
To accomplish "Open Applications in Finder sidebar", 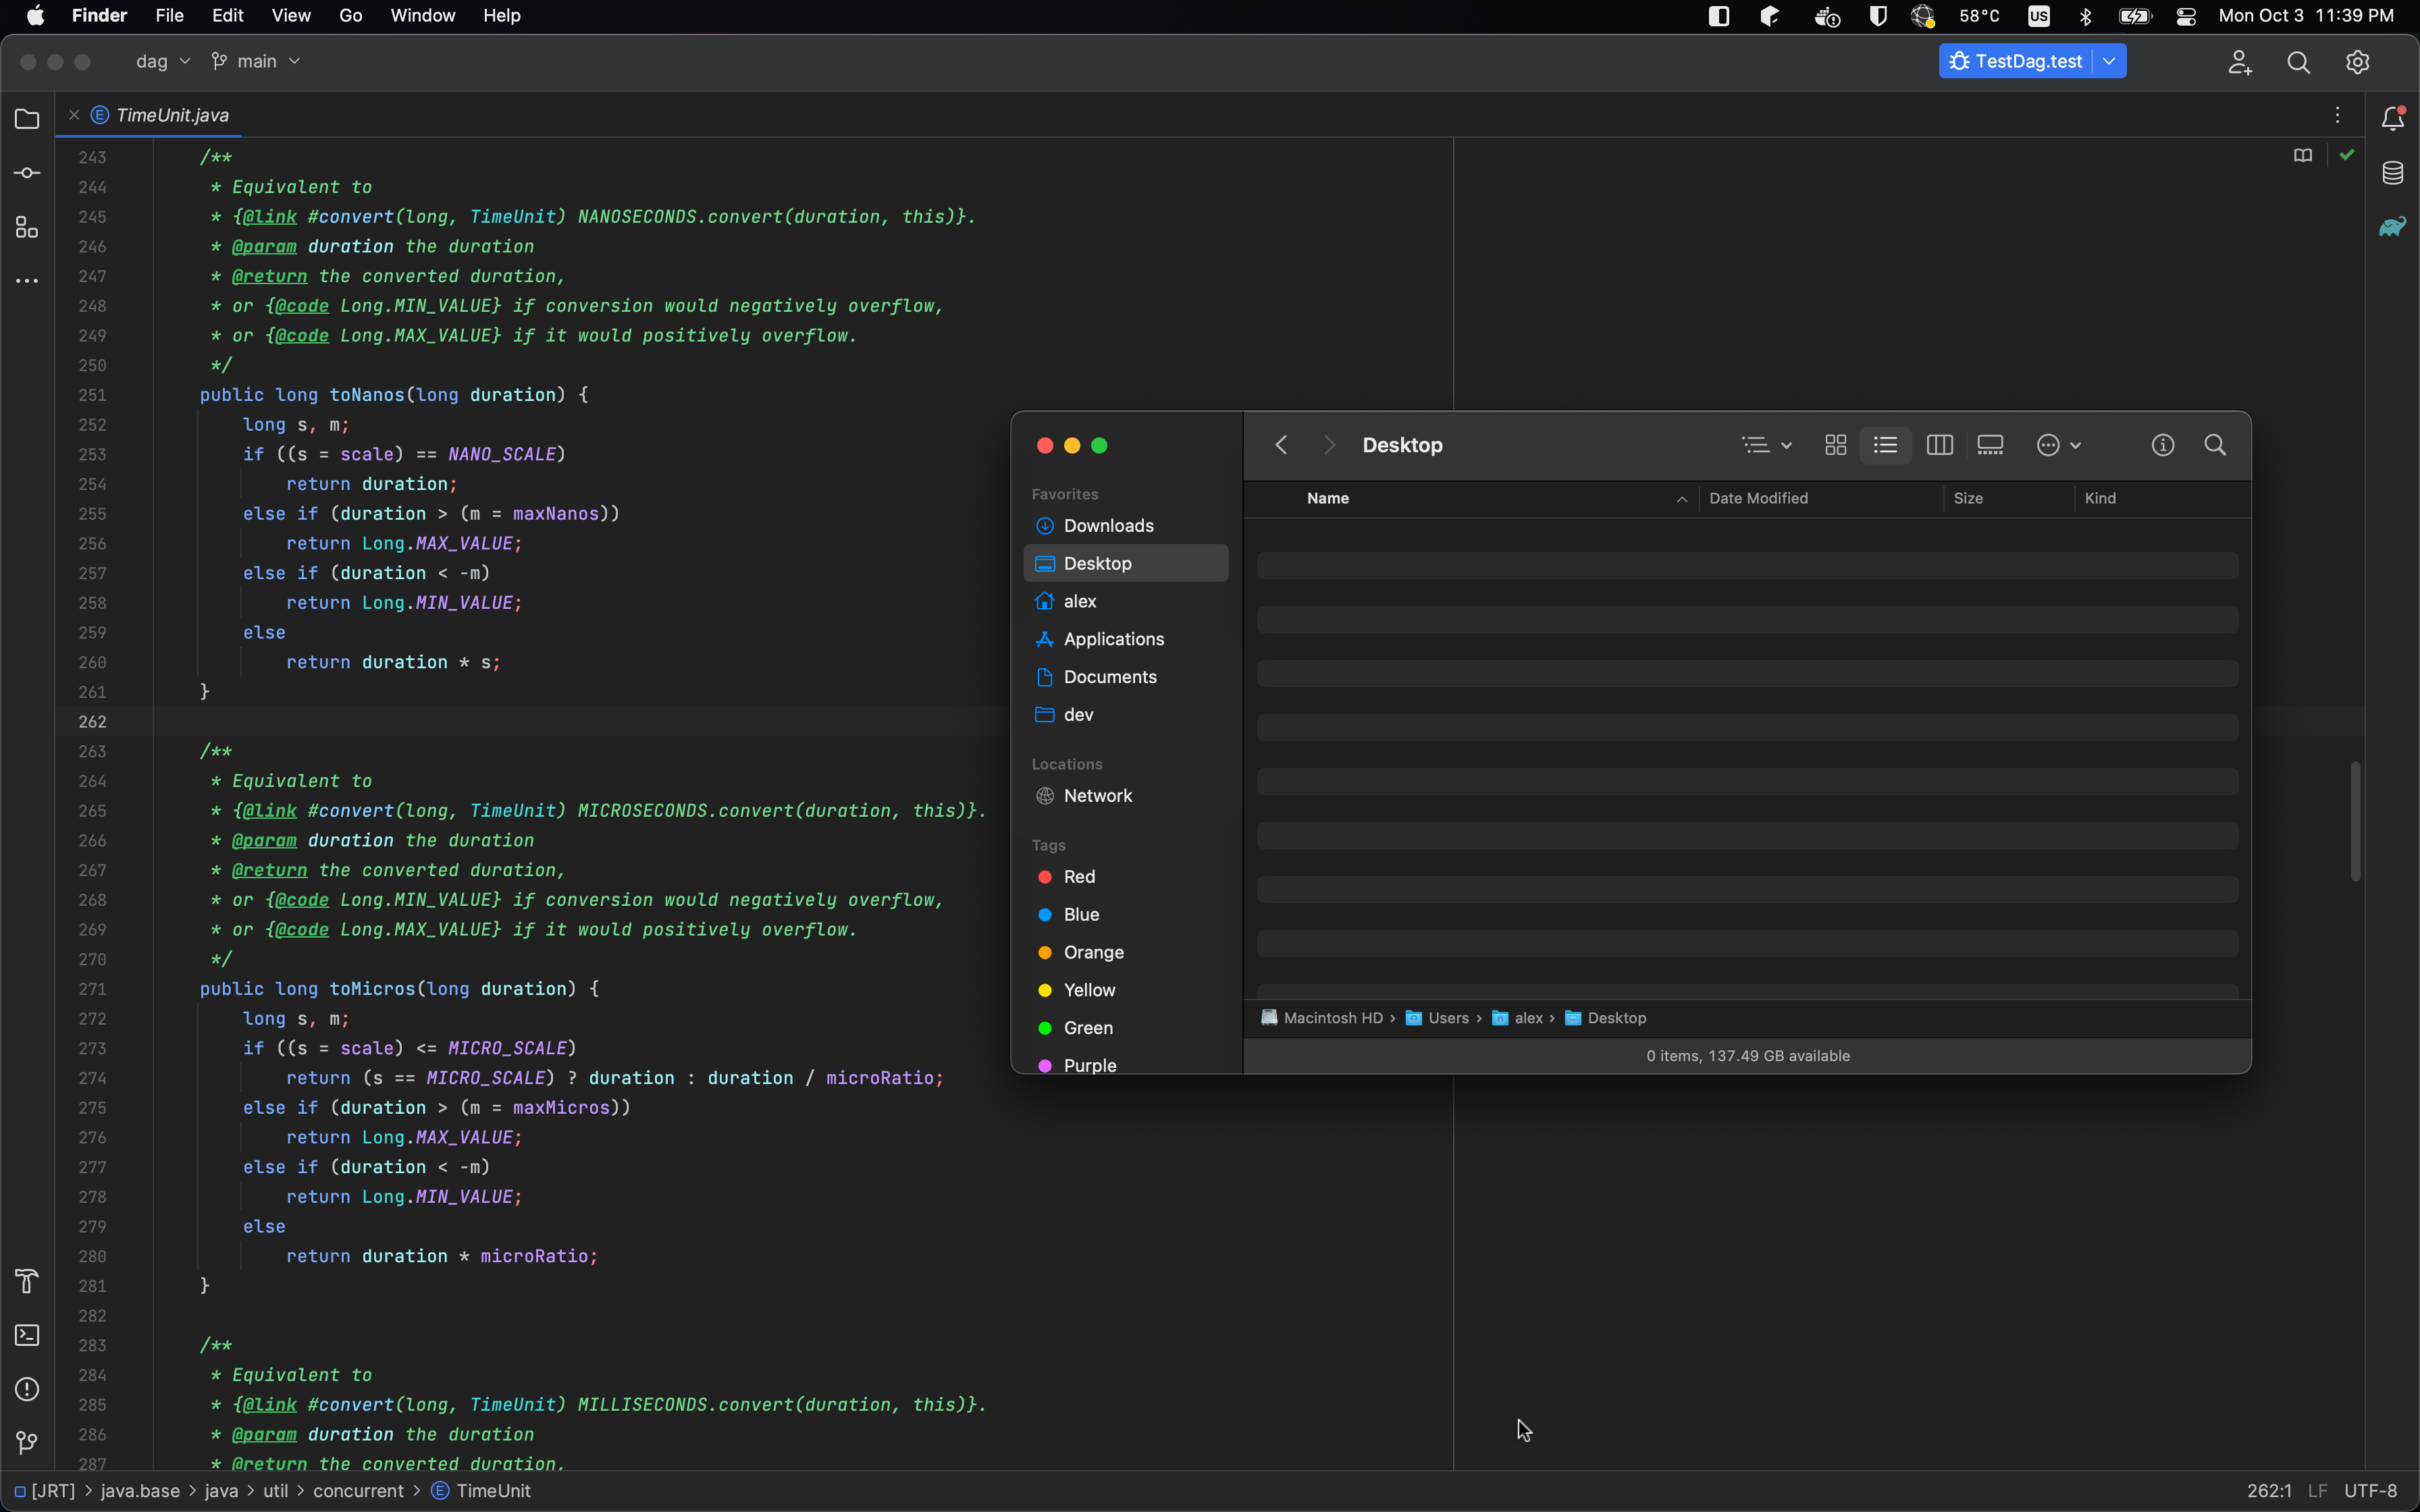I will 1113,639.
